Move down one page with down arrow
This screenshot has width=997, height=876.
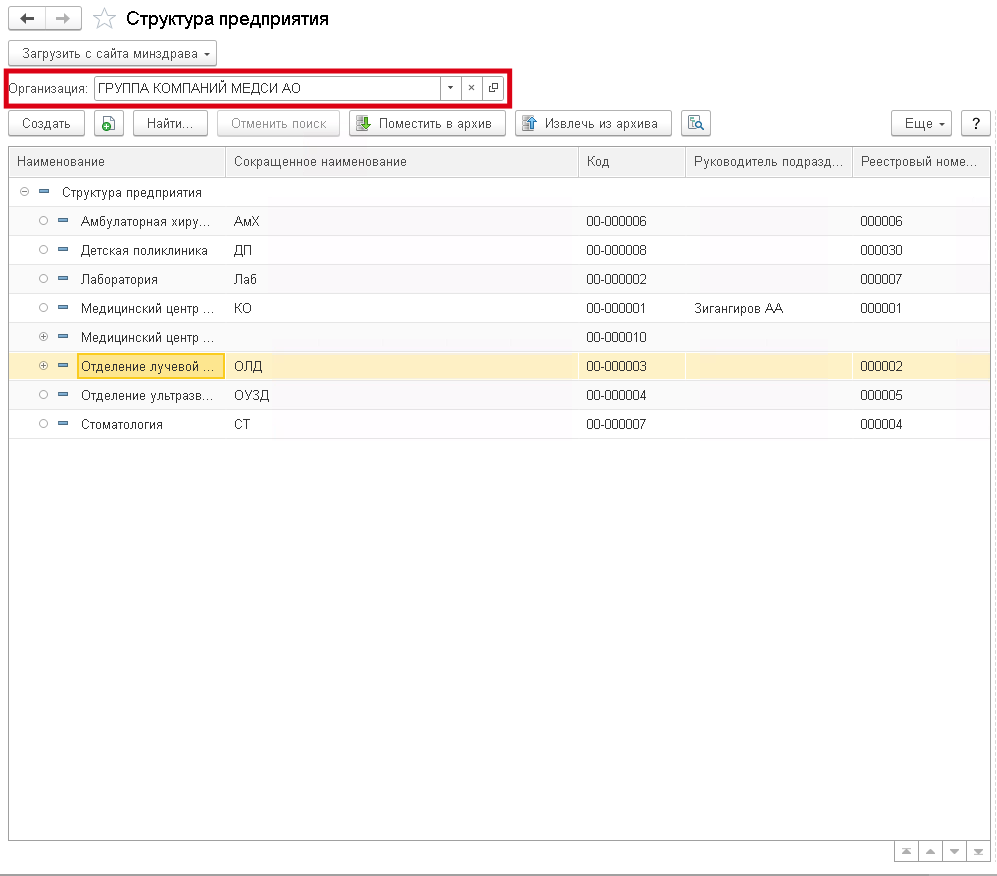[x=954, y=851]
